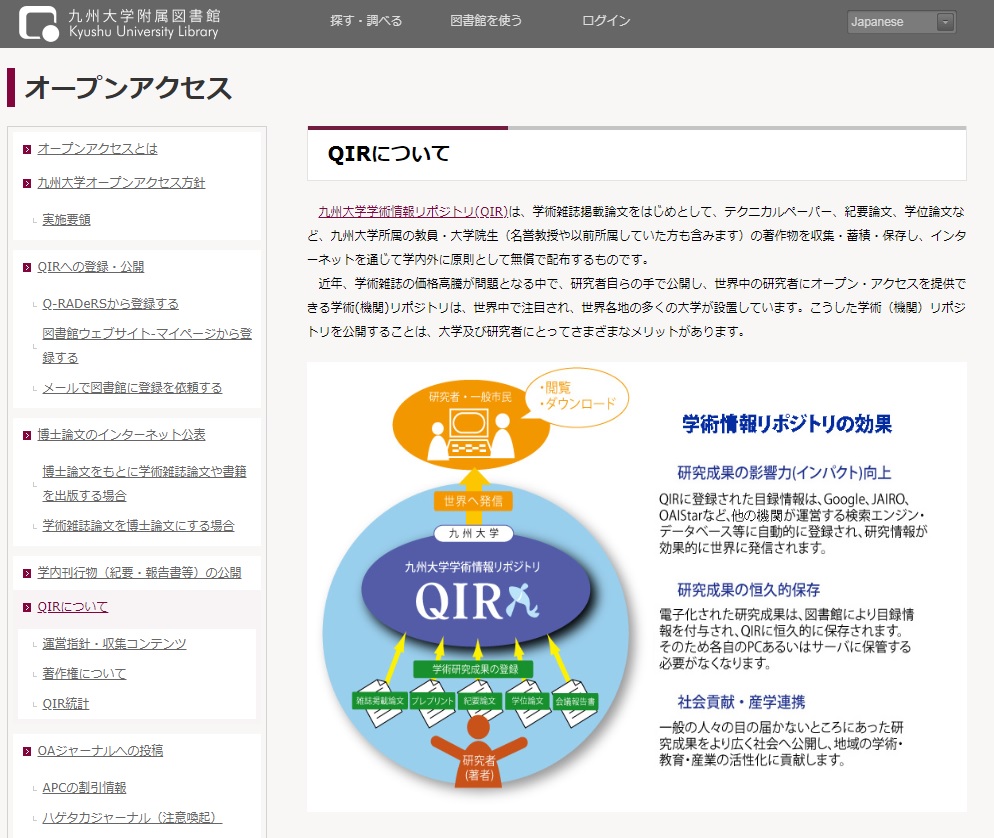
Task: Choose メールで図書館に登録を依頼する link
Action: coord(132,387)
